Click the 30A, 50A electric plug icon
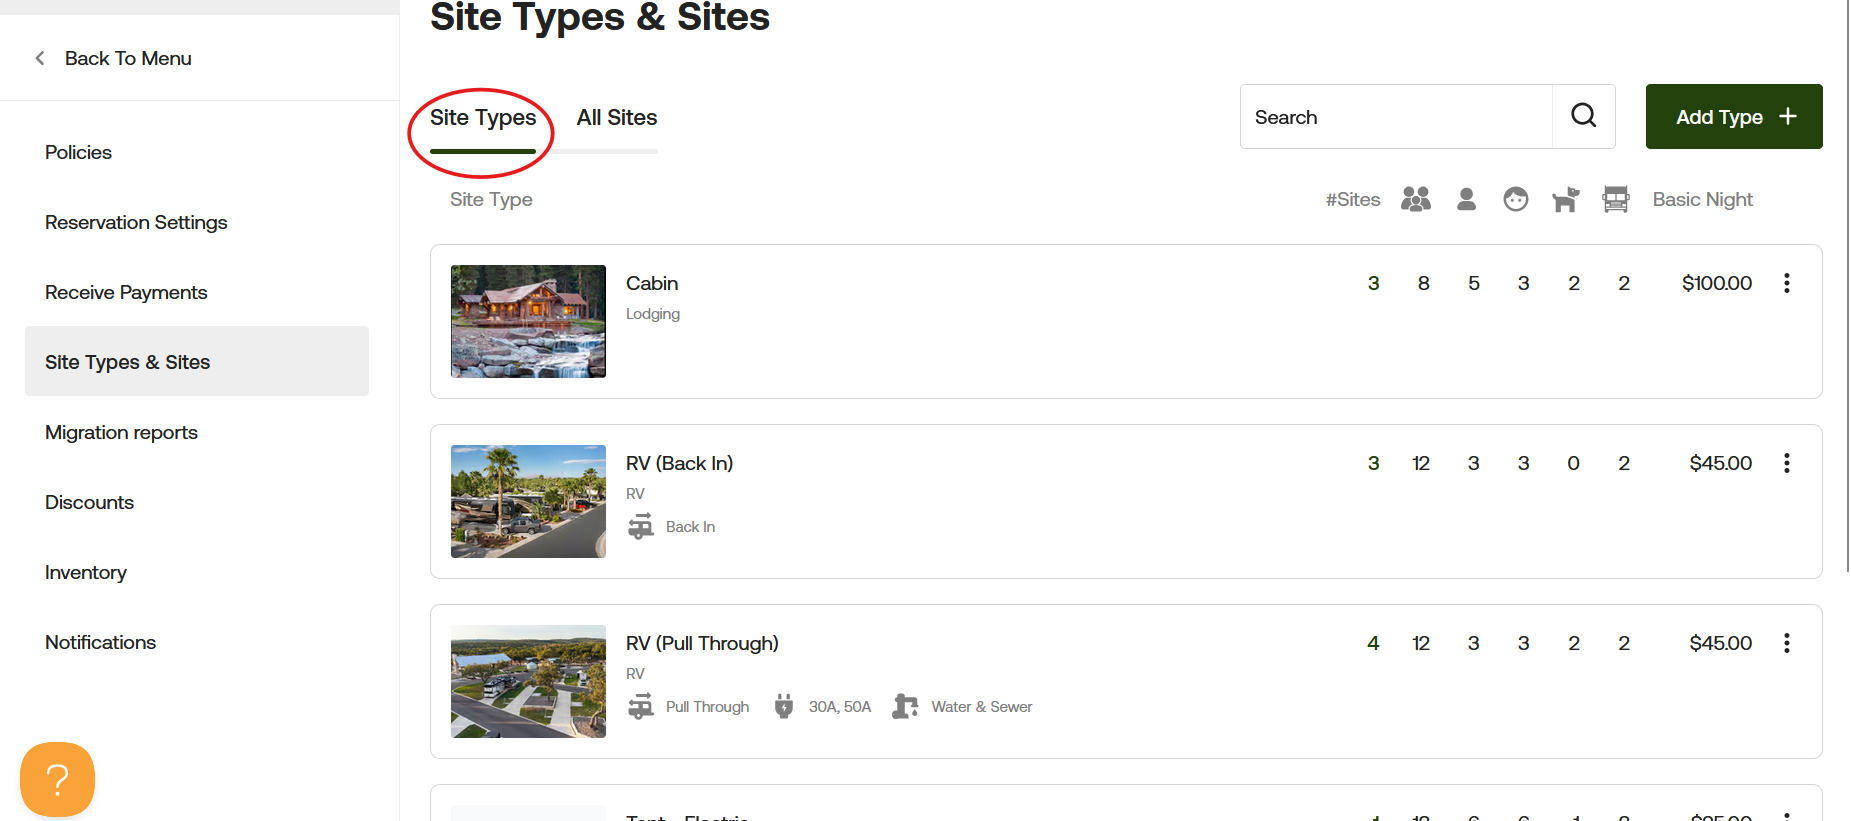Image resolution: width=1851 pixels, height=821 pixels. click(x=784, y=706)
